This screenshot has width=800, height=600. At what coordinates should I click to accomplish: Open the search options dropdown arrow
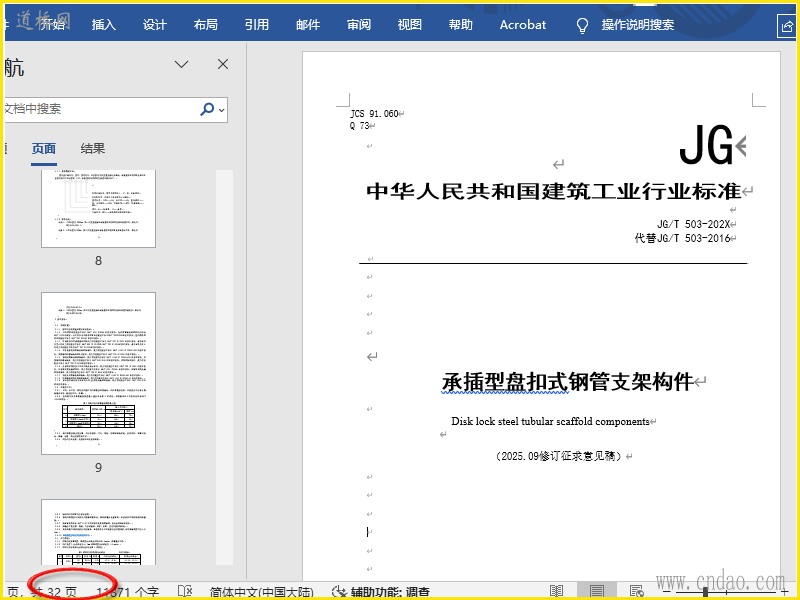222,110
